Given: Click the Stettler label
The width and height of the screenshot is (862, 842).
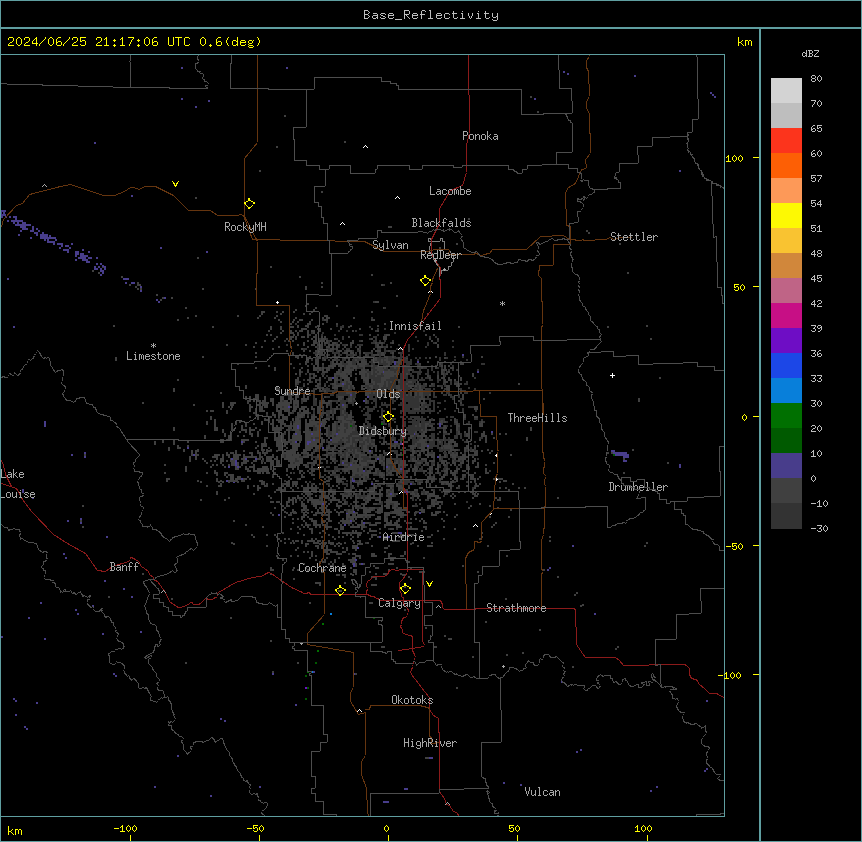Looking at the screenshot, I should tap(634, 237).
